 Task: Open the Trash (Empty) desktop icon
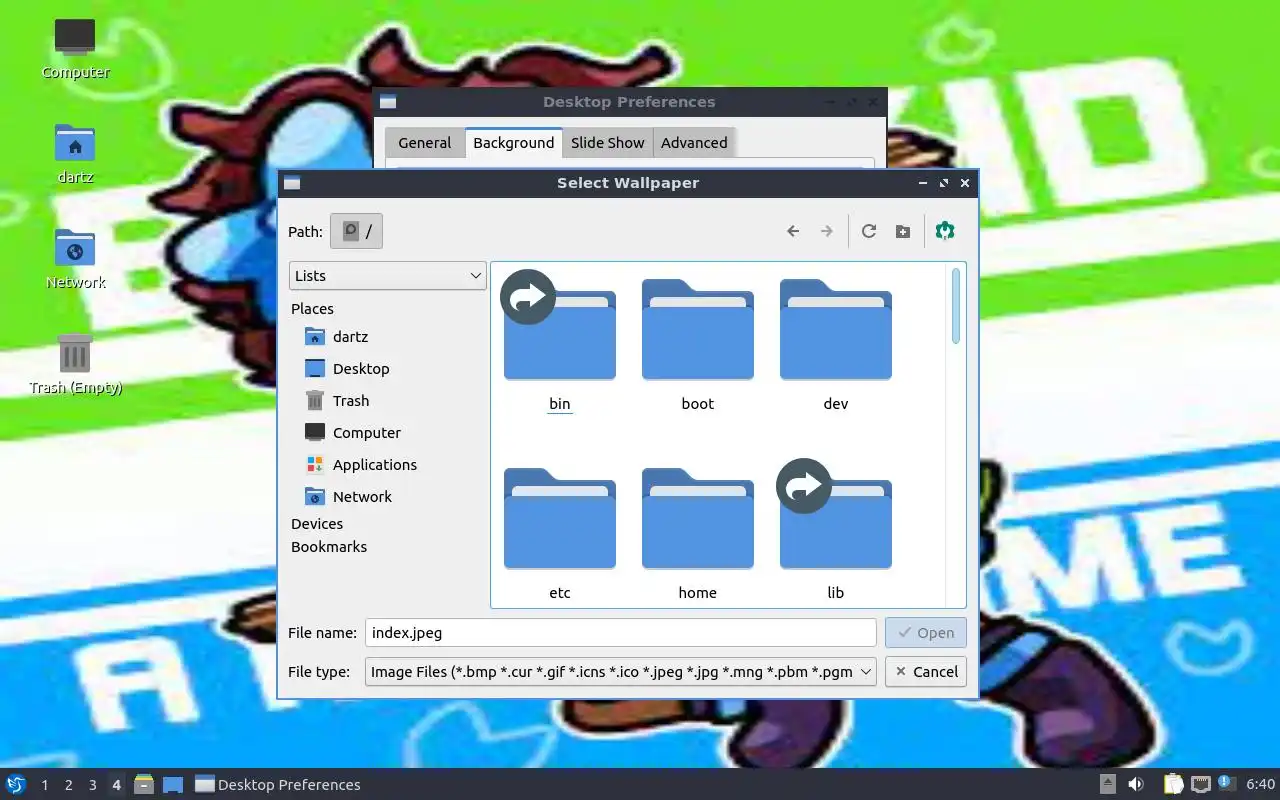(x=75, y=364)
